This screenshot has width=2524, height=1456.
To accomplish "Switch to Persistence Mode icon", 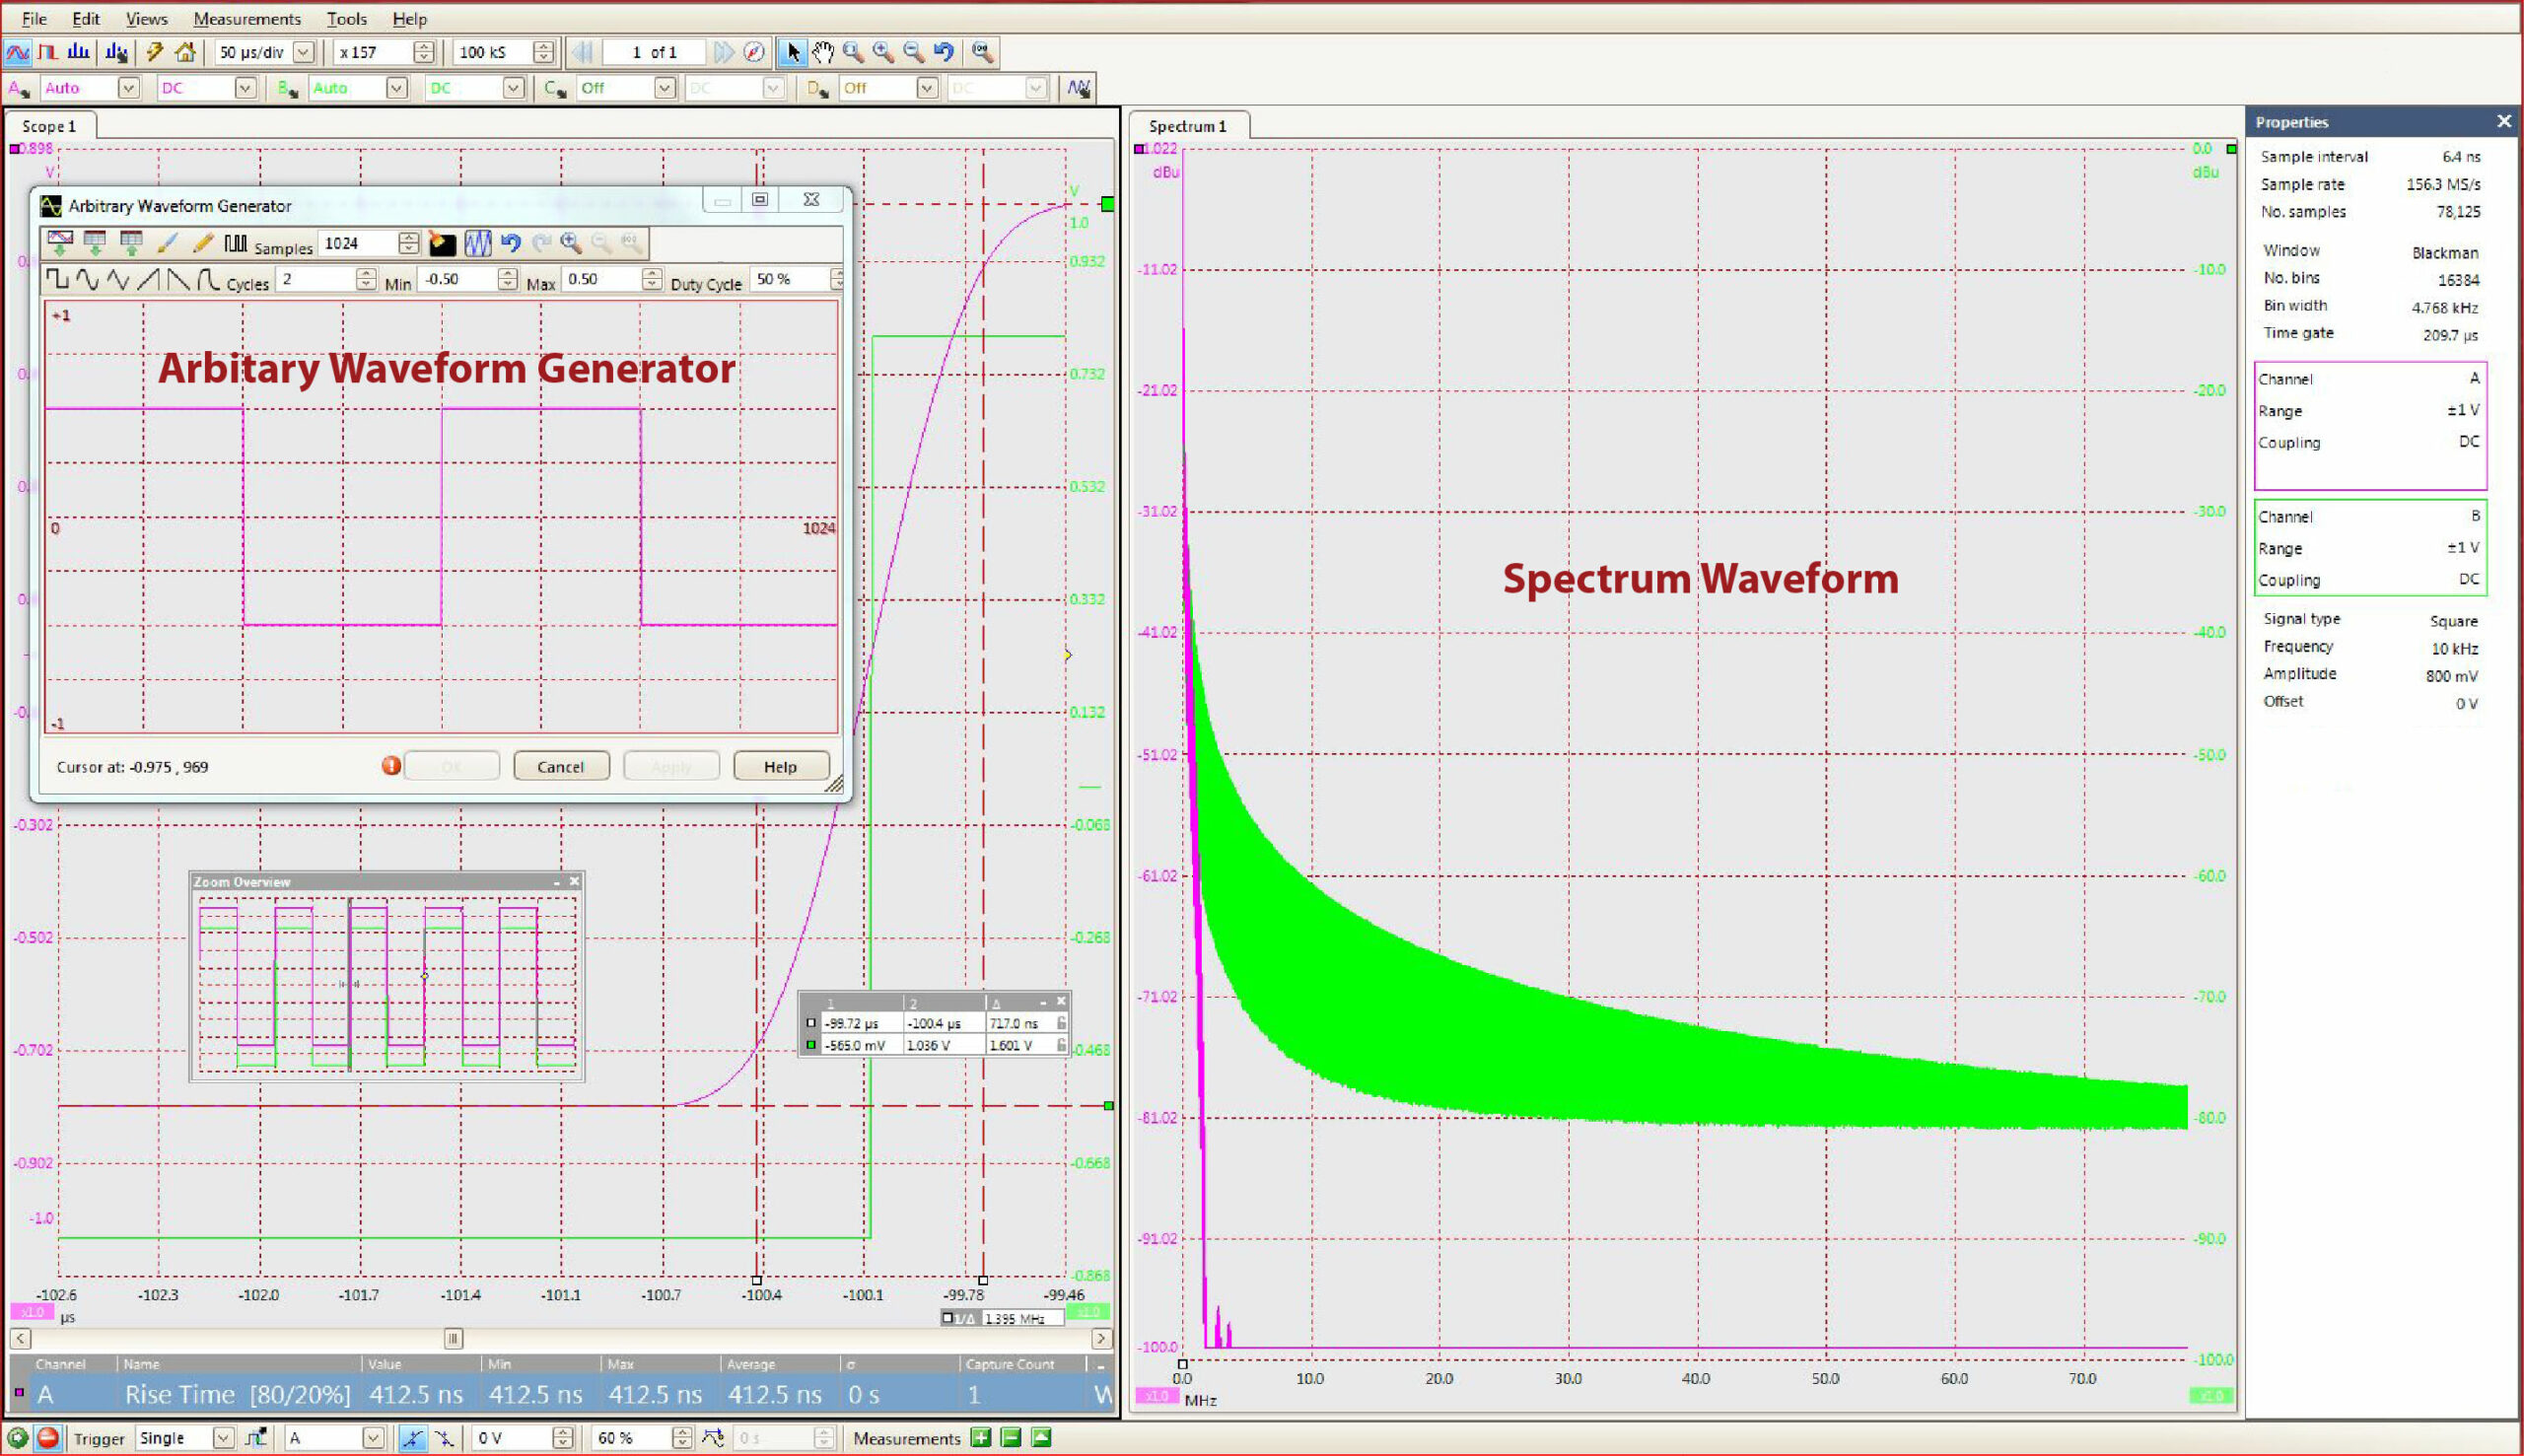I will [x=47, y=52].
